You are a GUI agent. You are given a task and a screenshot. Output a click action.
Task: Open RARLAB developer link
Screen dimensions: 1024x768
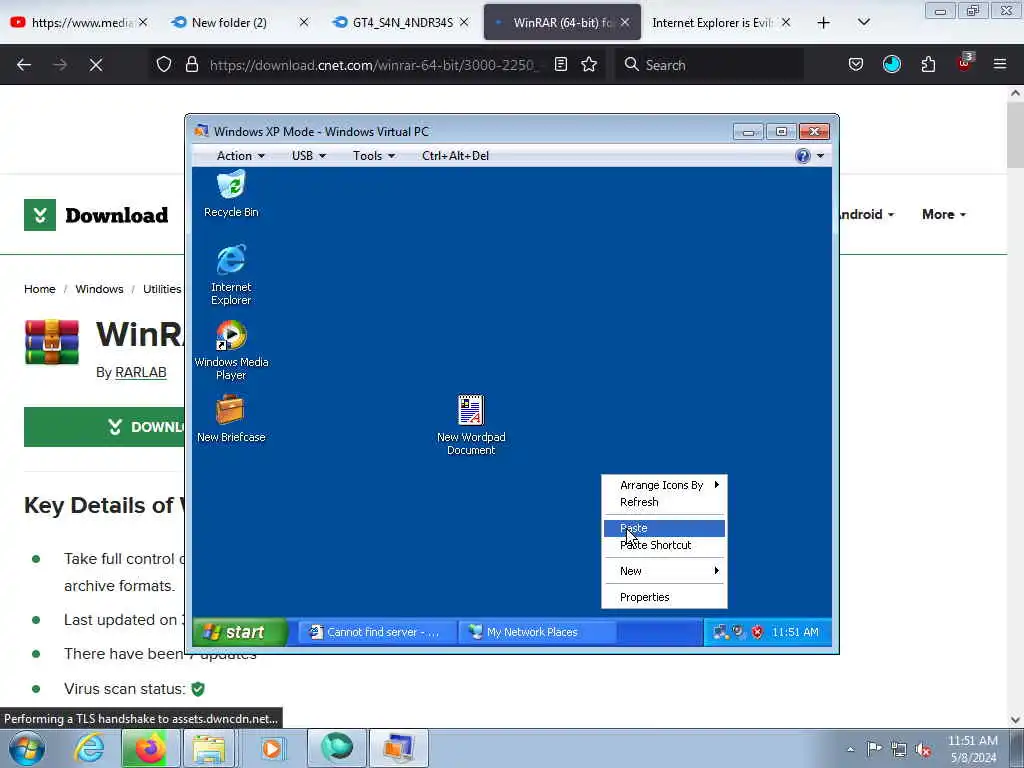[140, 372]
